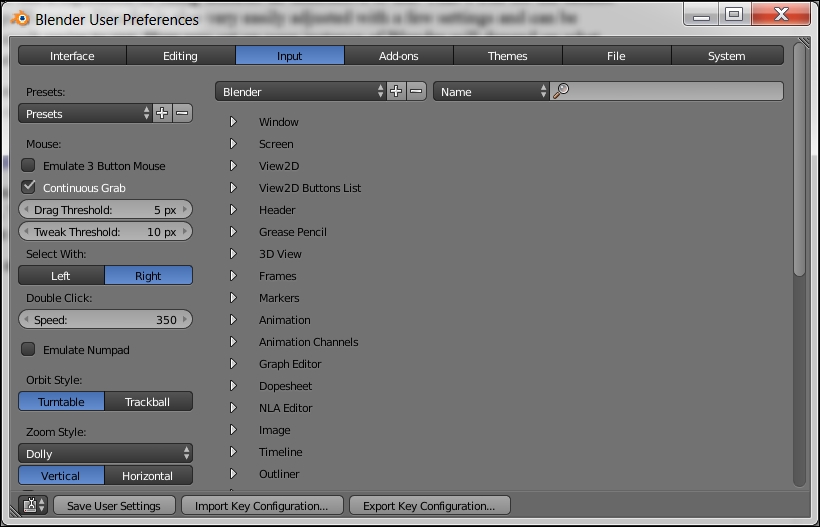Click the keymap search input field
Viewport: 820px width, 527px height.
pos(667,91)
